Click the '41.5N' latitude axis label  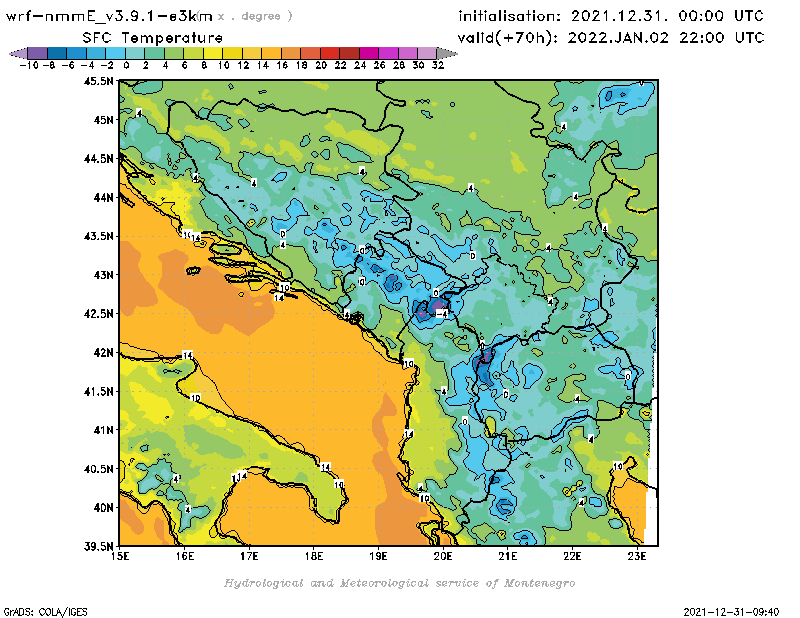click(x=99, y=391)
